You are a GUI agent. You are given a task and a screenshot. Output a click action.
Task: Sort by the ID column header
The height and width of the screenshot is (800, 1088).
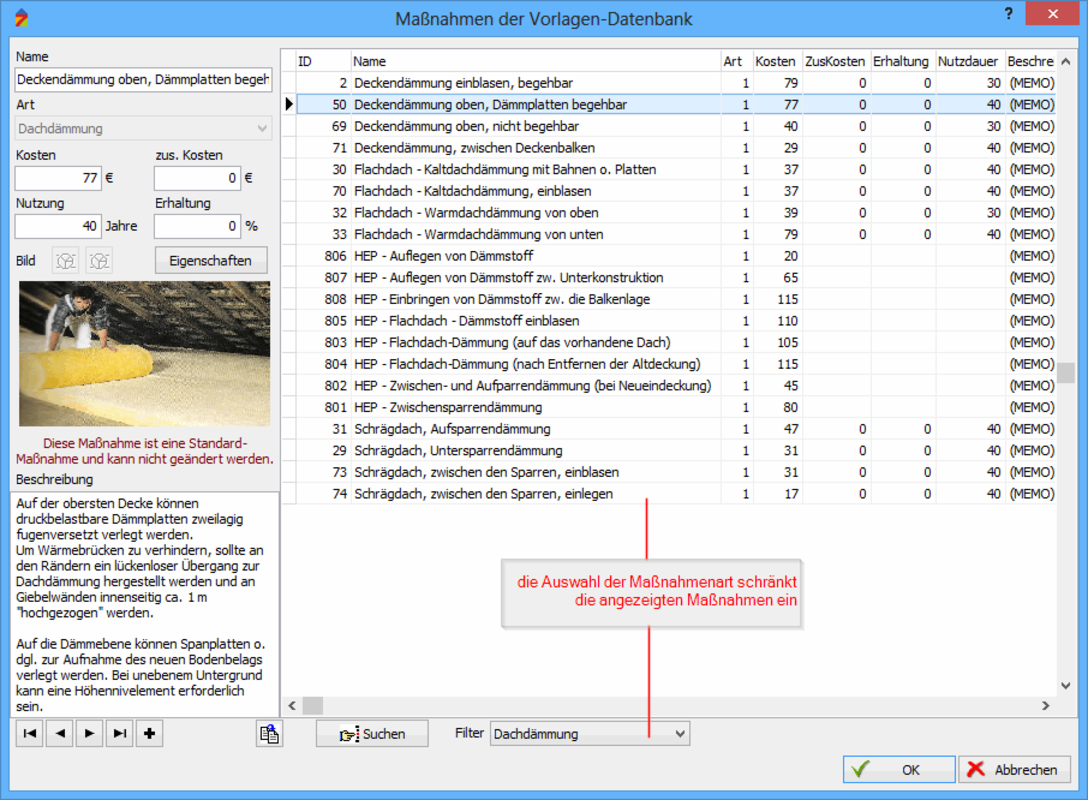[323, 61]
